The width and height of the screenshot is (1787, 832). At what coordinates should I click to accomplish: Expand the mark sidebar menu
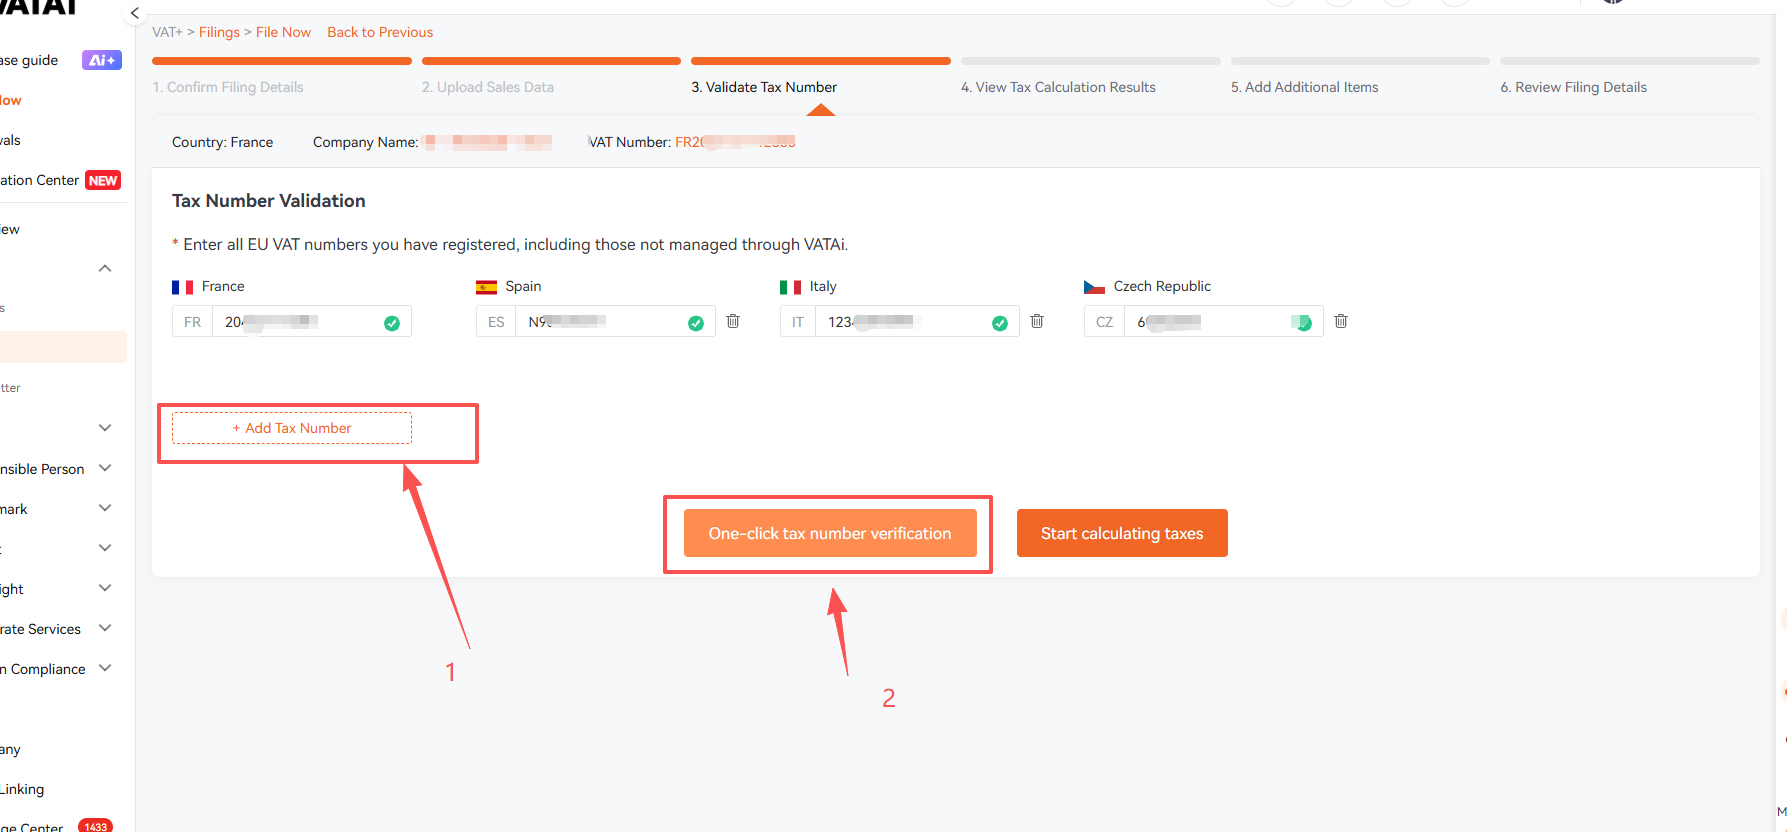tap(105, 508)
